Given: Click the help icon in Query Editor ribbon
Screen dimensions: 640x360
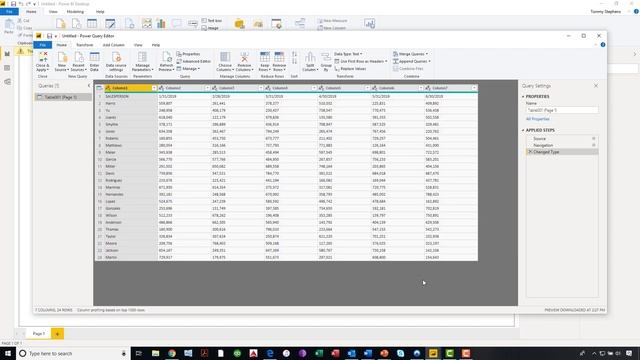Looking at the screenshot, I should click(603, 45).
